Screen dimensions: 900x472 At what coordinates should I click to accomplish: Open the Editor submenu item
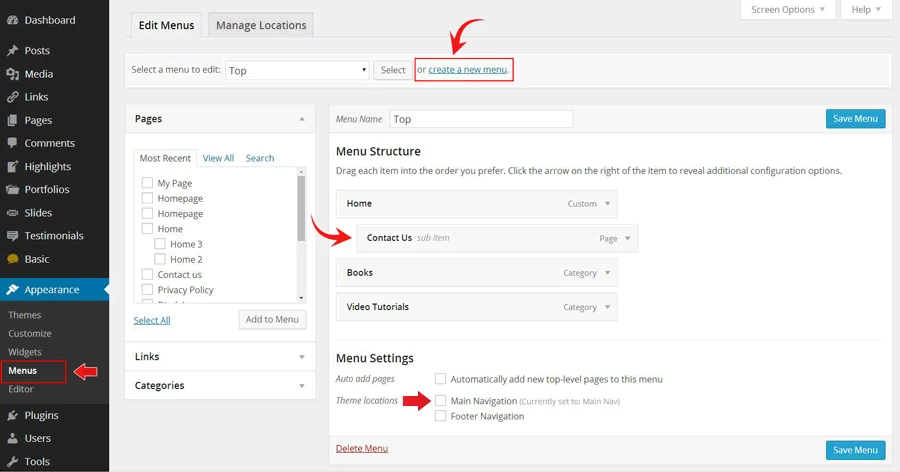(21, 389)
